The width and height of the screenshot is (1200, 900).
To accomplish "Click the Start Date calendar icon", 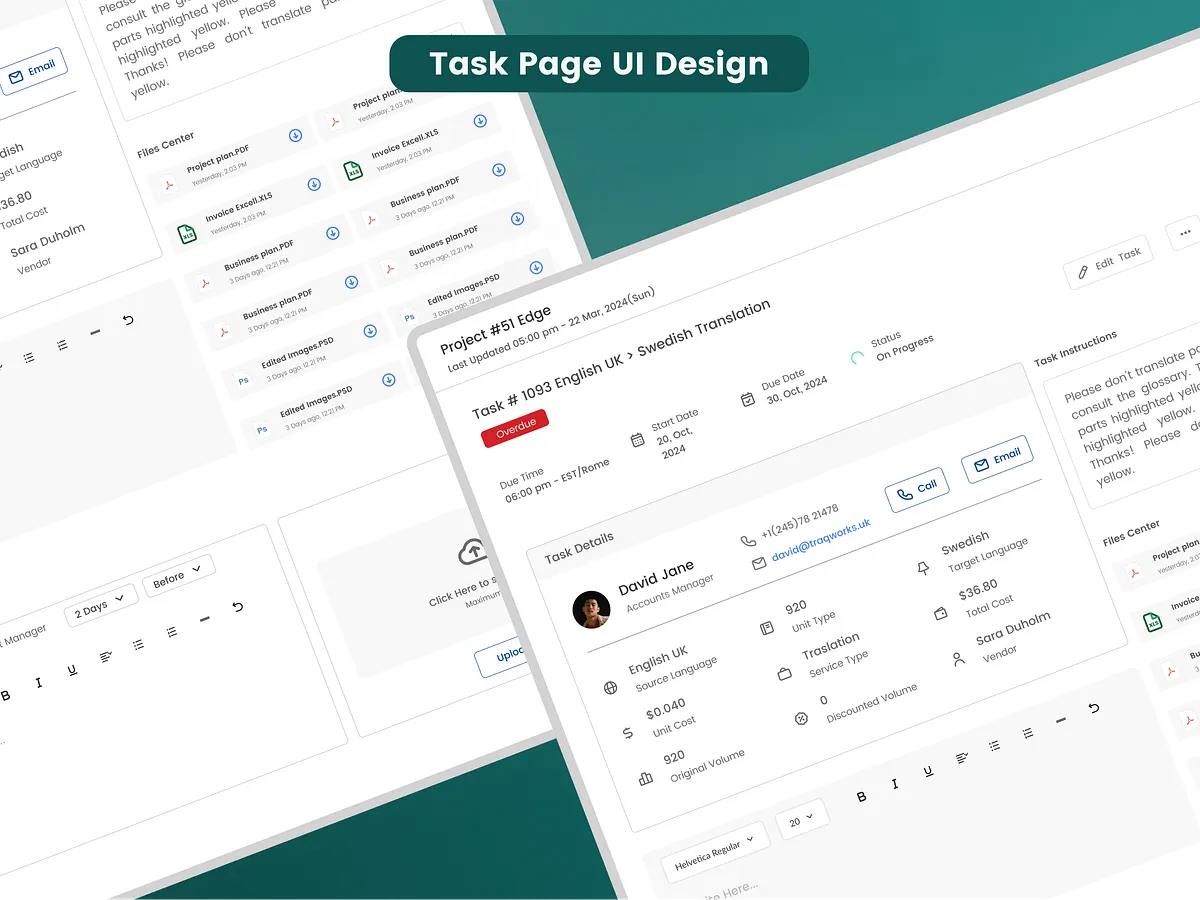I will click(x=637, y=440).
